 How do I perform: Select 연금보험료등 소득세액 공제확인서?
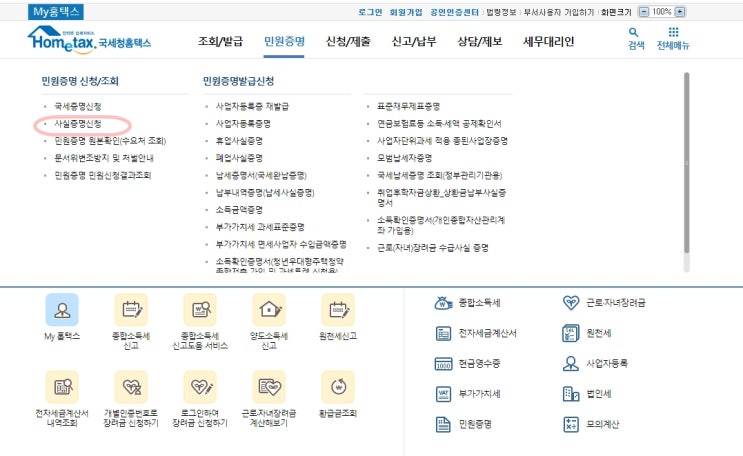click(x=439, y=124)
